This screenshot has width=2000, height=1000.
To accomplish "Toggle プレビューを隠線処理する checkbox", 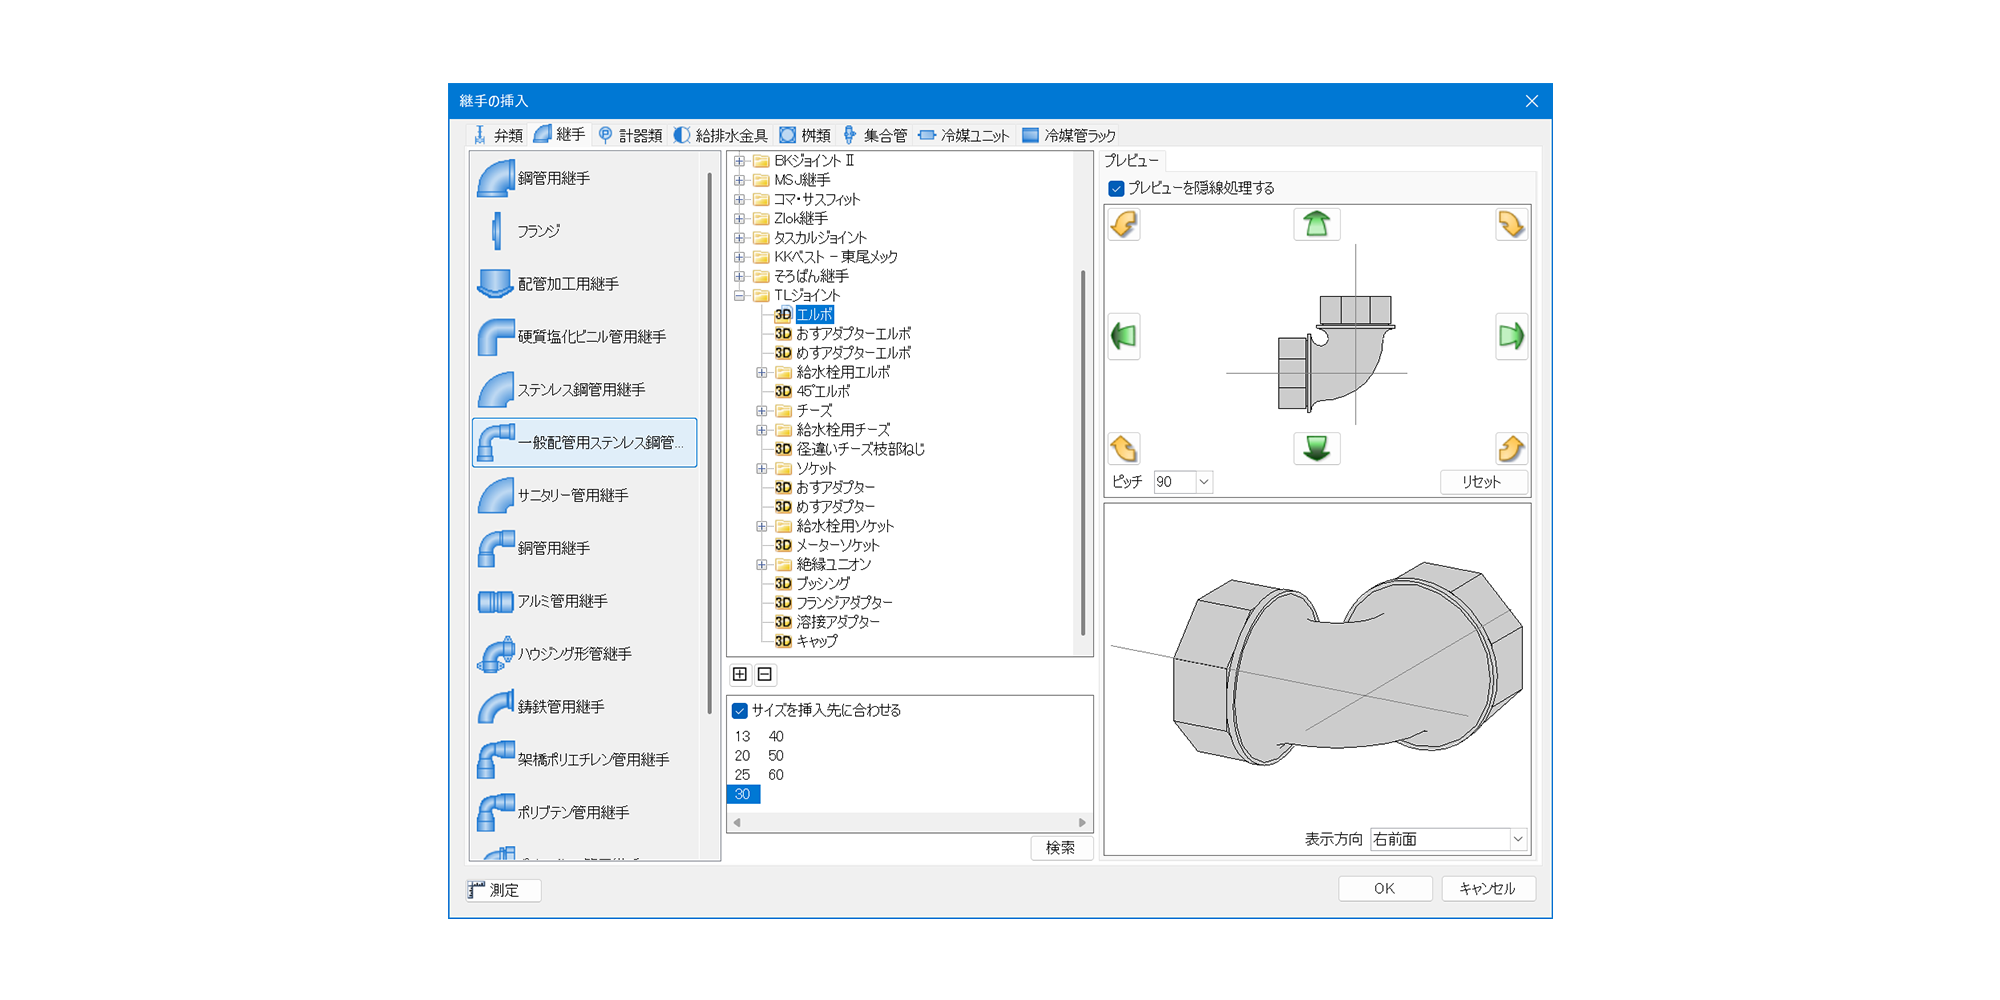I will (1117, 188).
